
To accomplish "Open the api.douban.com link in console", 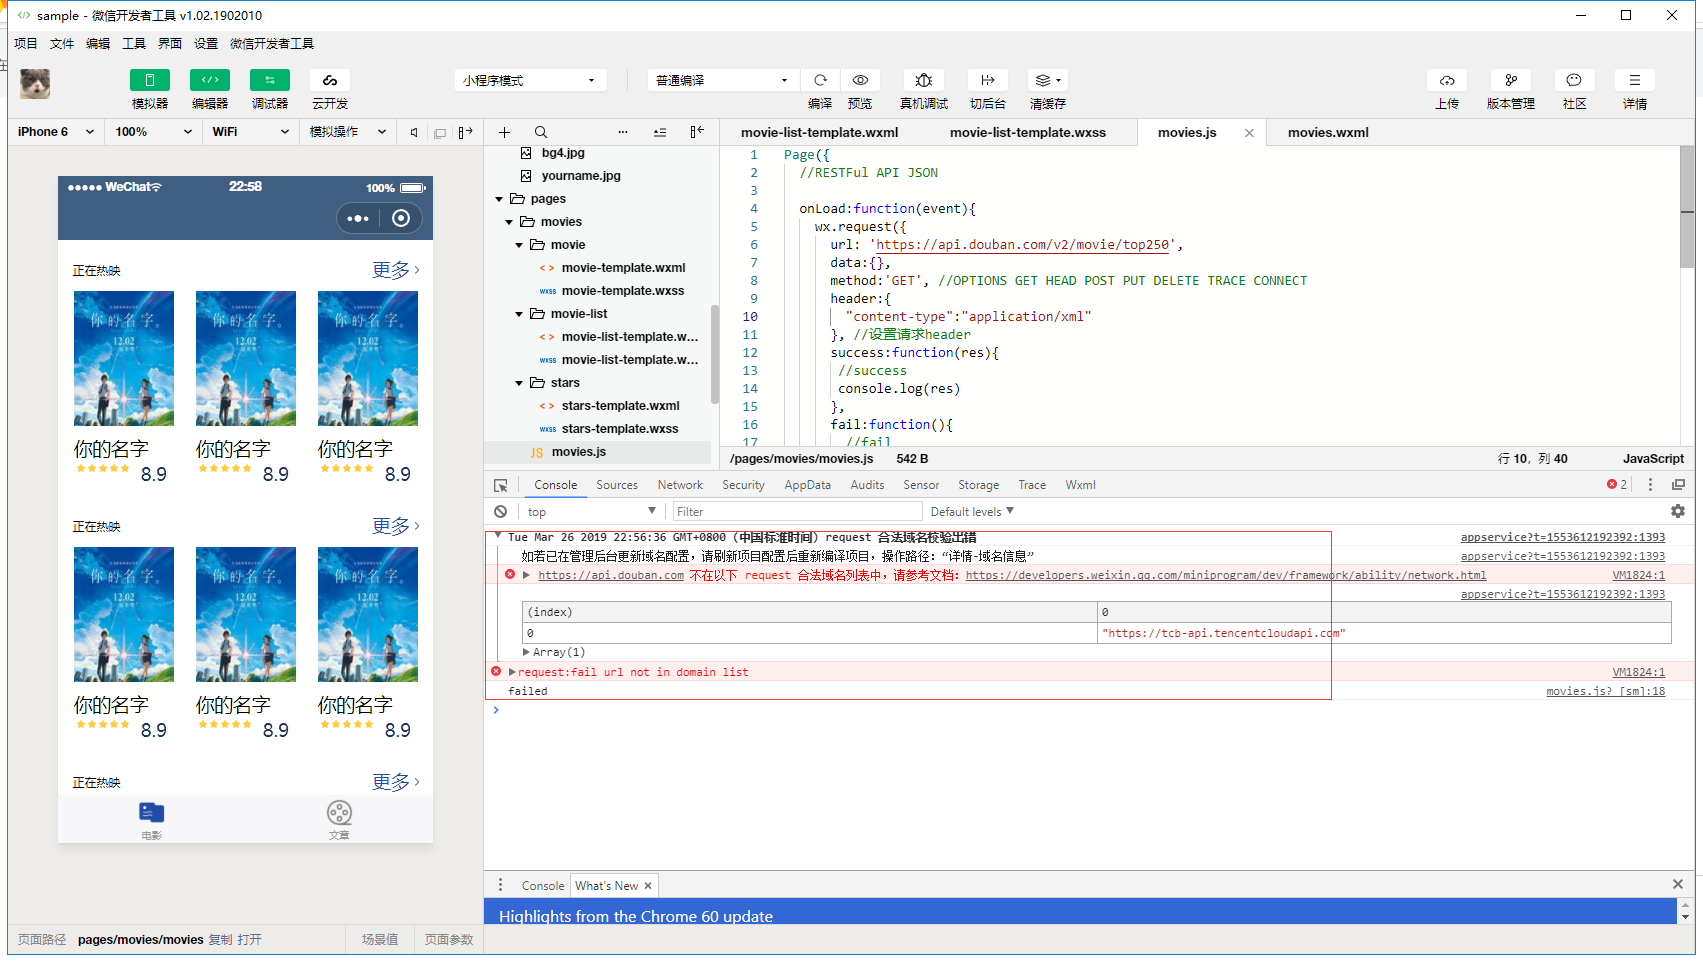I will pos(611,575).
